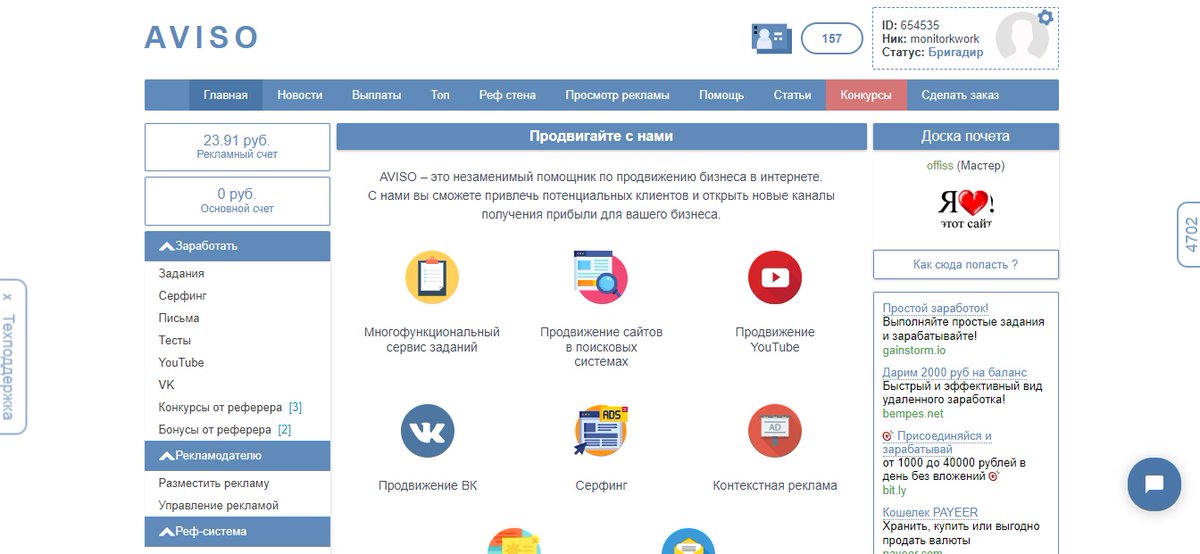Open Тесты in the sidebar

point(174,340)
